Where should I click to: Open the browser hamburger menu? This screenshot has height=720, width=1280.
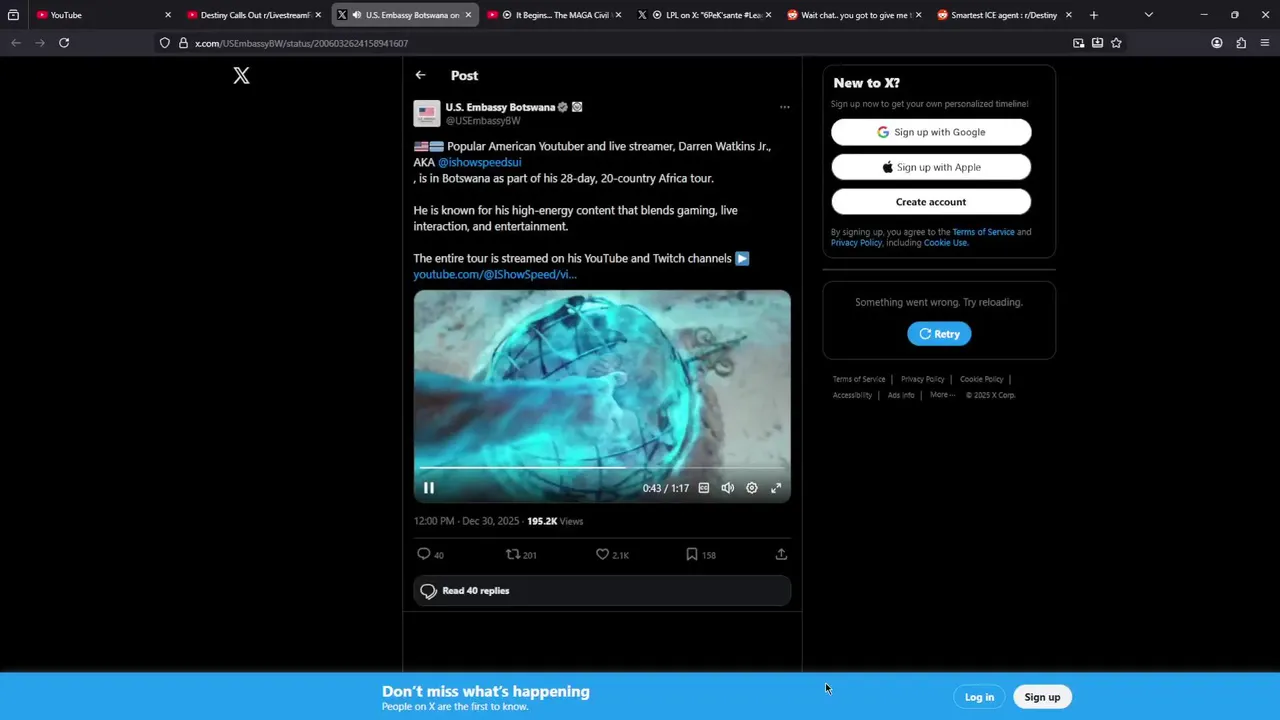[x=1265, y=43]
